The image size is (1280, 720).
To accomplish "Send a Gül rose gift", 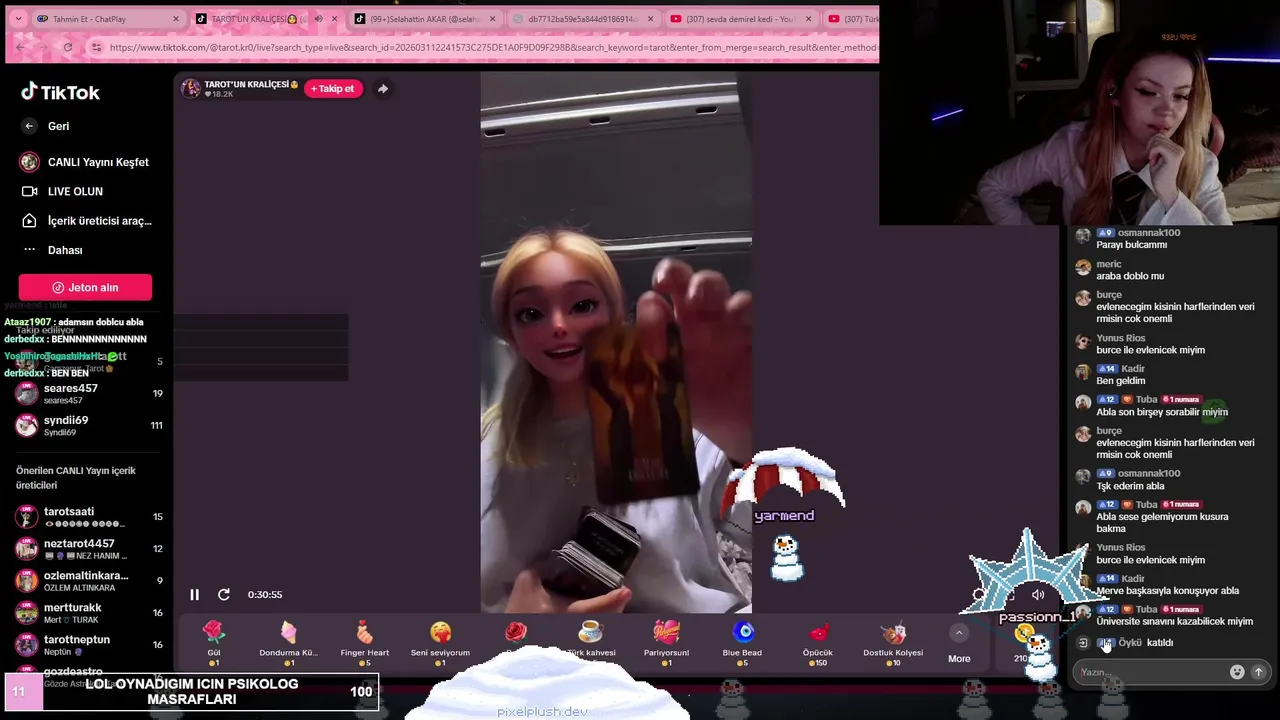I will (x=214, y=642).
